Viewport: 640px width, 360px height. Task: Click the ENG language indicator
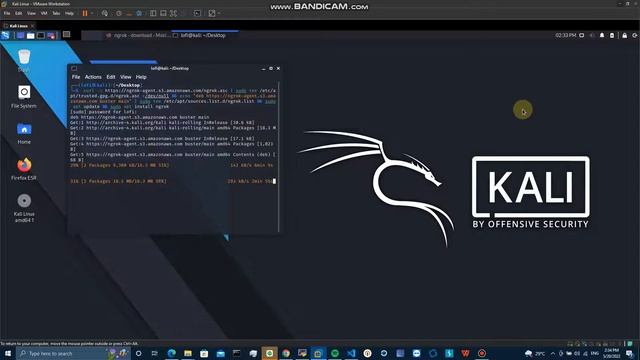(x=595, y=353)
